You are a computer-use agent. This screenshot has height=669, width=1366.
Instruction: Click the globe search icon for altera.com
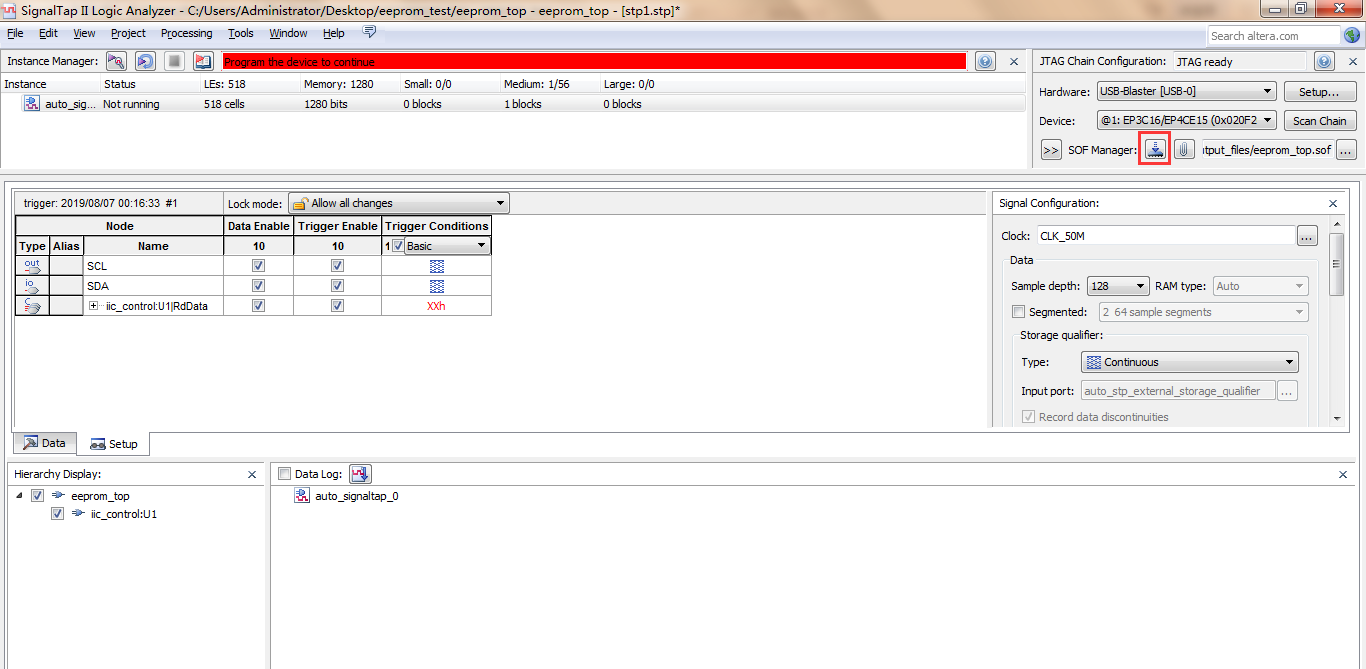(1353, 35)
